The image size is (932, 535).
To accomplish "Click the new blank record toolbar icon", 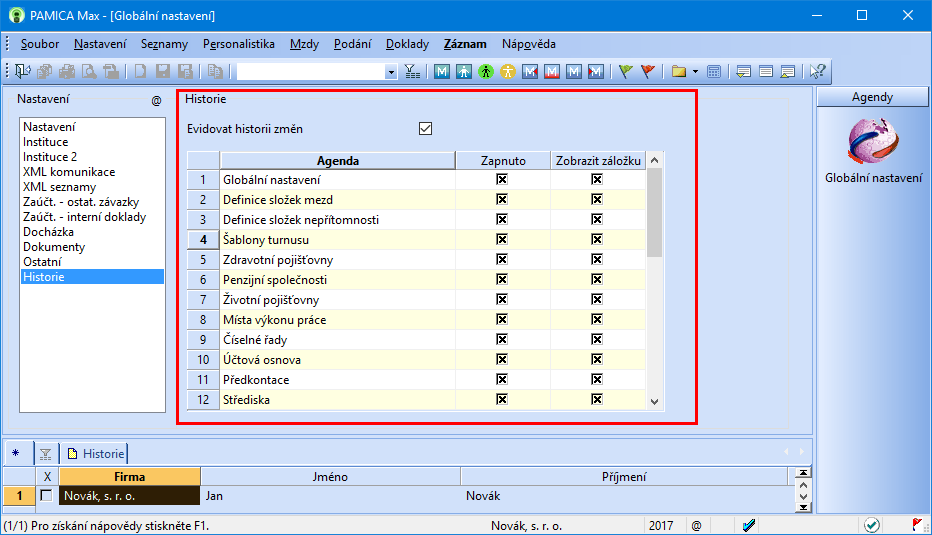I will coord(140,71).
